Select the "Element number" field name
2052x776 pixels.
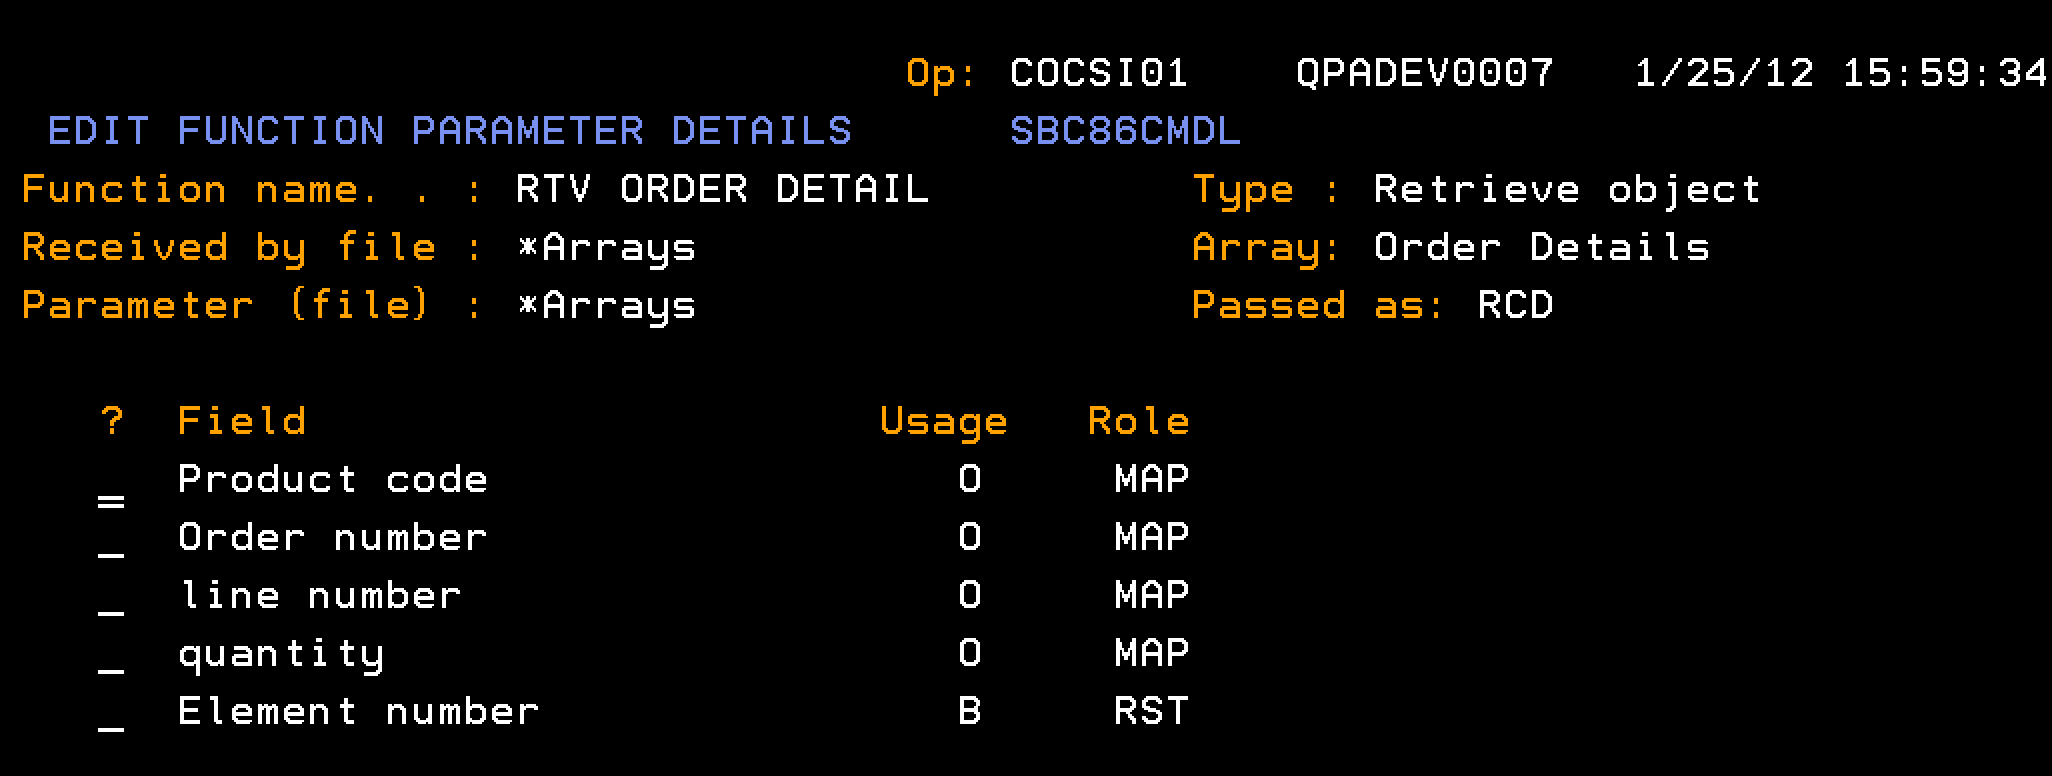click(359, 712)
